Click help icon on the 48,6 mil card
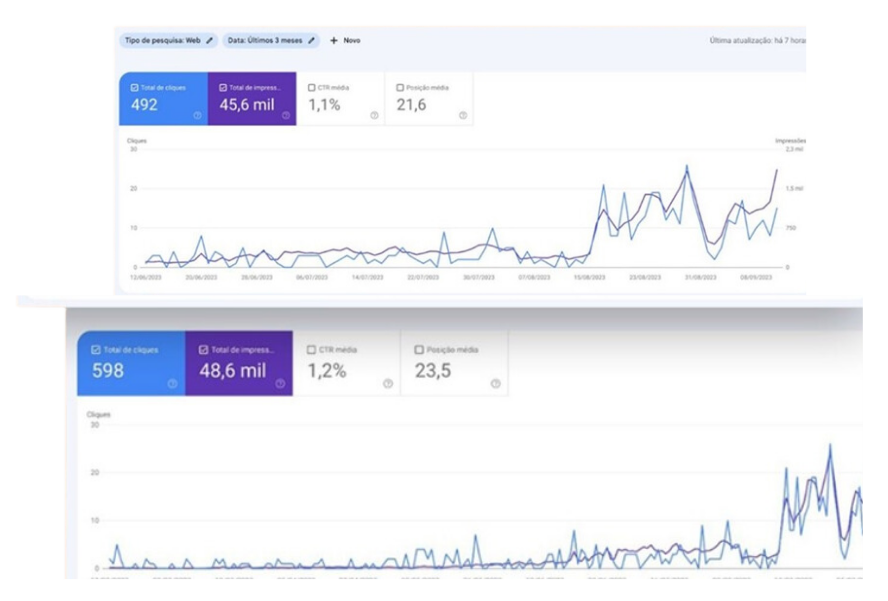Viewport: 888px width, 601px height. tap(280, 383)
